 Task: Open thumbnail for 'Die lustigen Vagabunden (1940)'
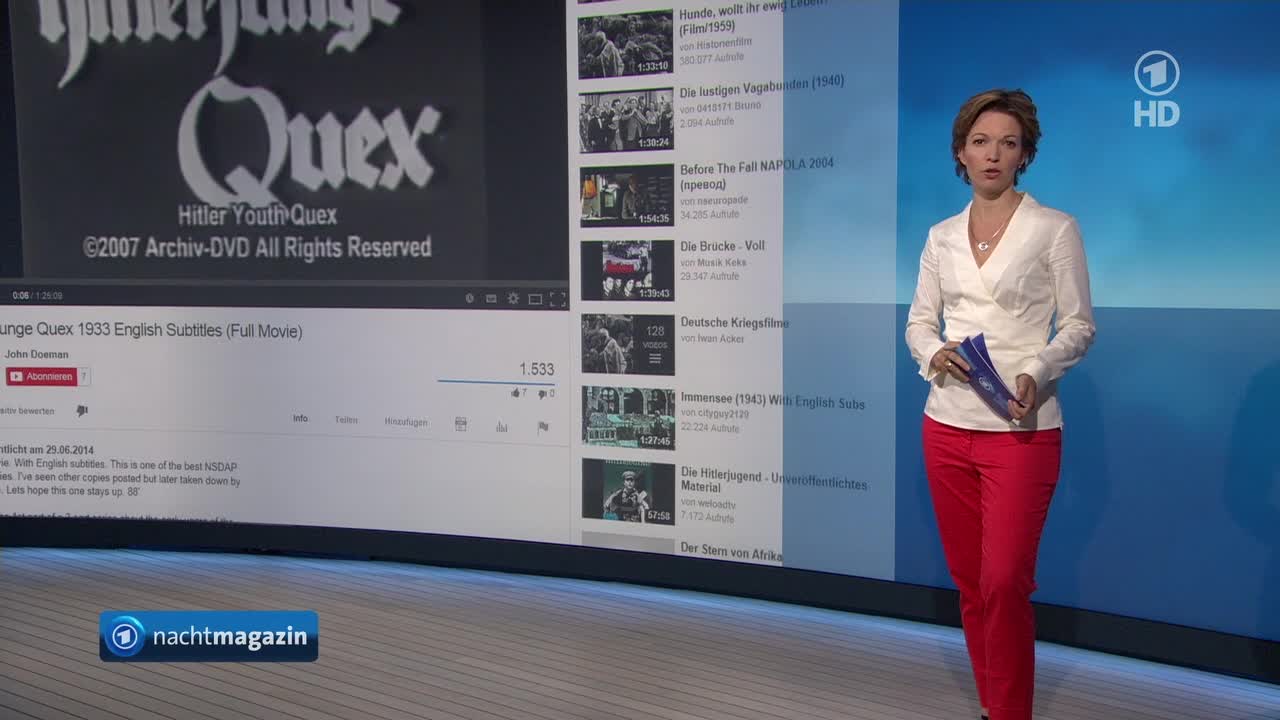tap(626, 120)
